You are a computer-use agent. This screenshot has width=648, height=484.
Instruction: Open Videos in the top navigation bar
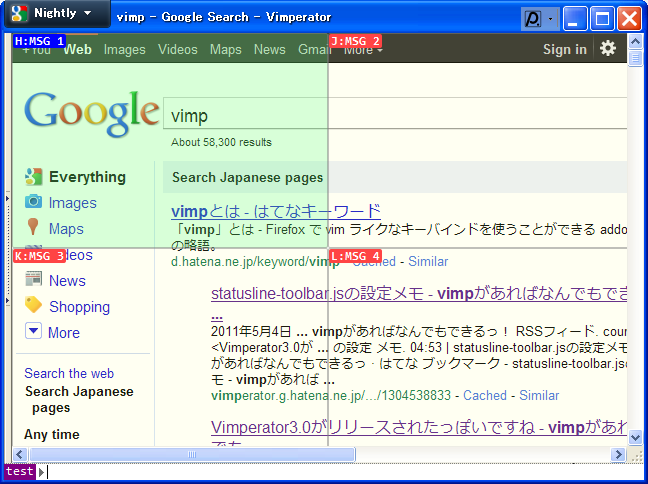tap(178, 50)
